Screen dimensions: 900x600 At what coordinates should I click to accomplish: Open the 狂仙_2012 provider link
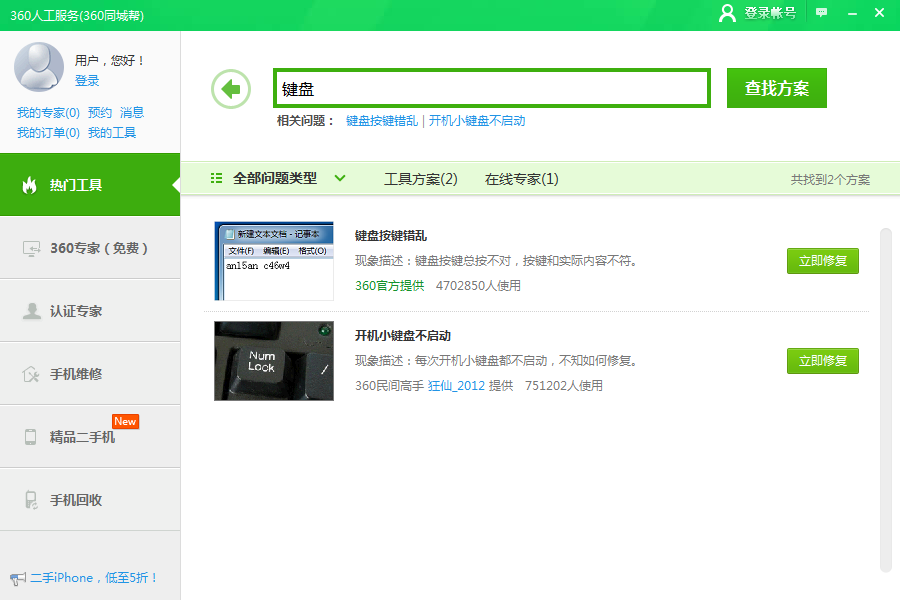click(455, 386)
